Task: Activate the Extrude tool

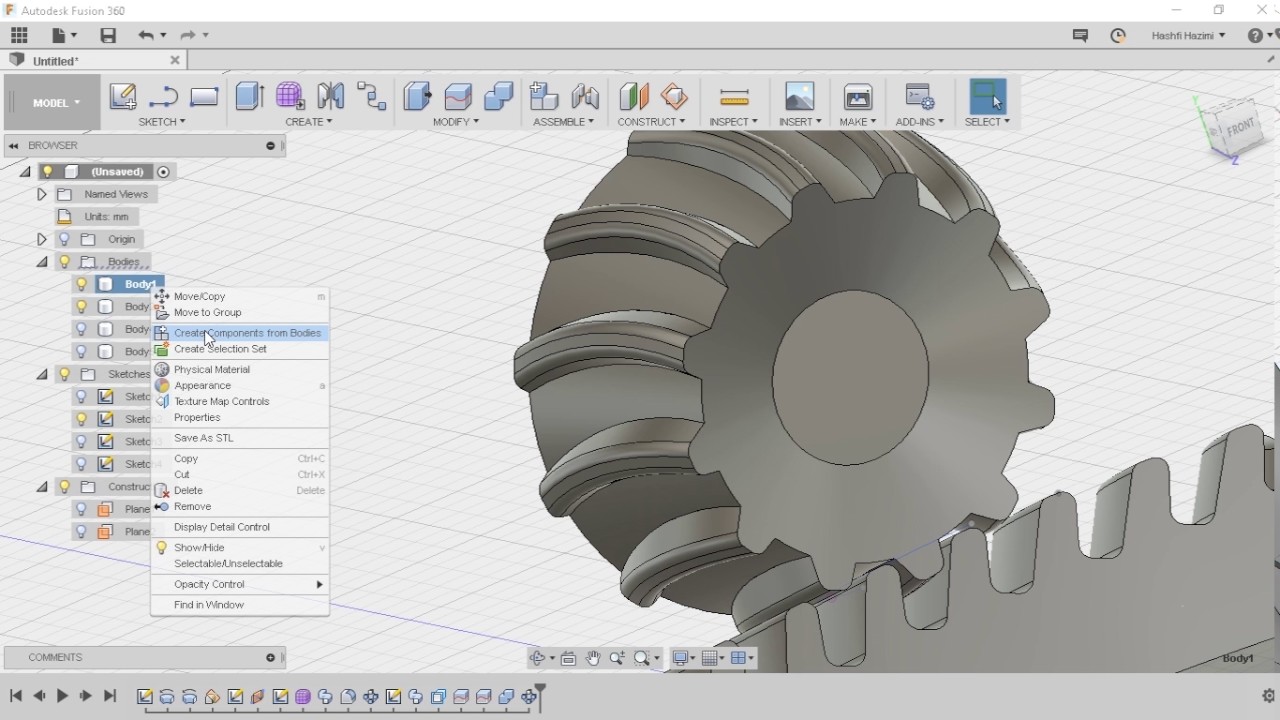Action: pyautogui.click(x=249, y=96)
